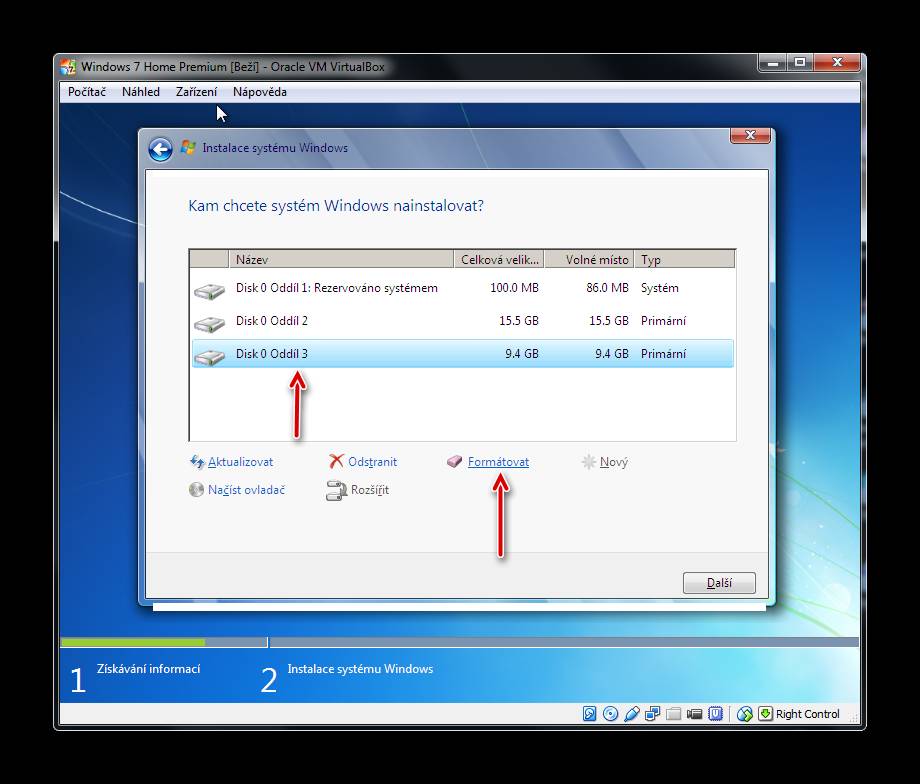Open the Náhled menu
The width and height of the screenshot is (920, 784).
tap(141, 92)
